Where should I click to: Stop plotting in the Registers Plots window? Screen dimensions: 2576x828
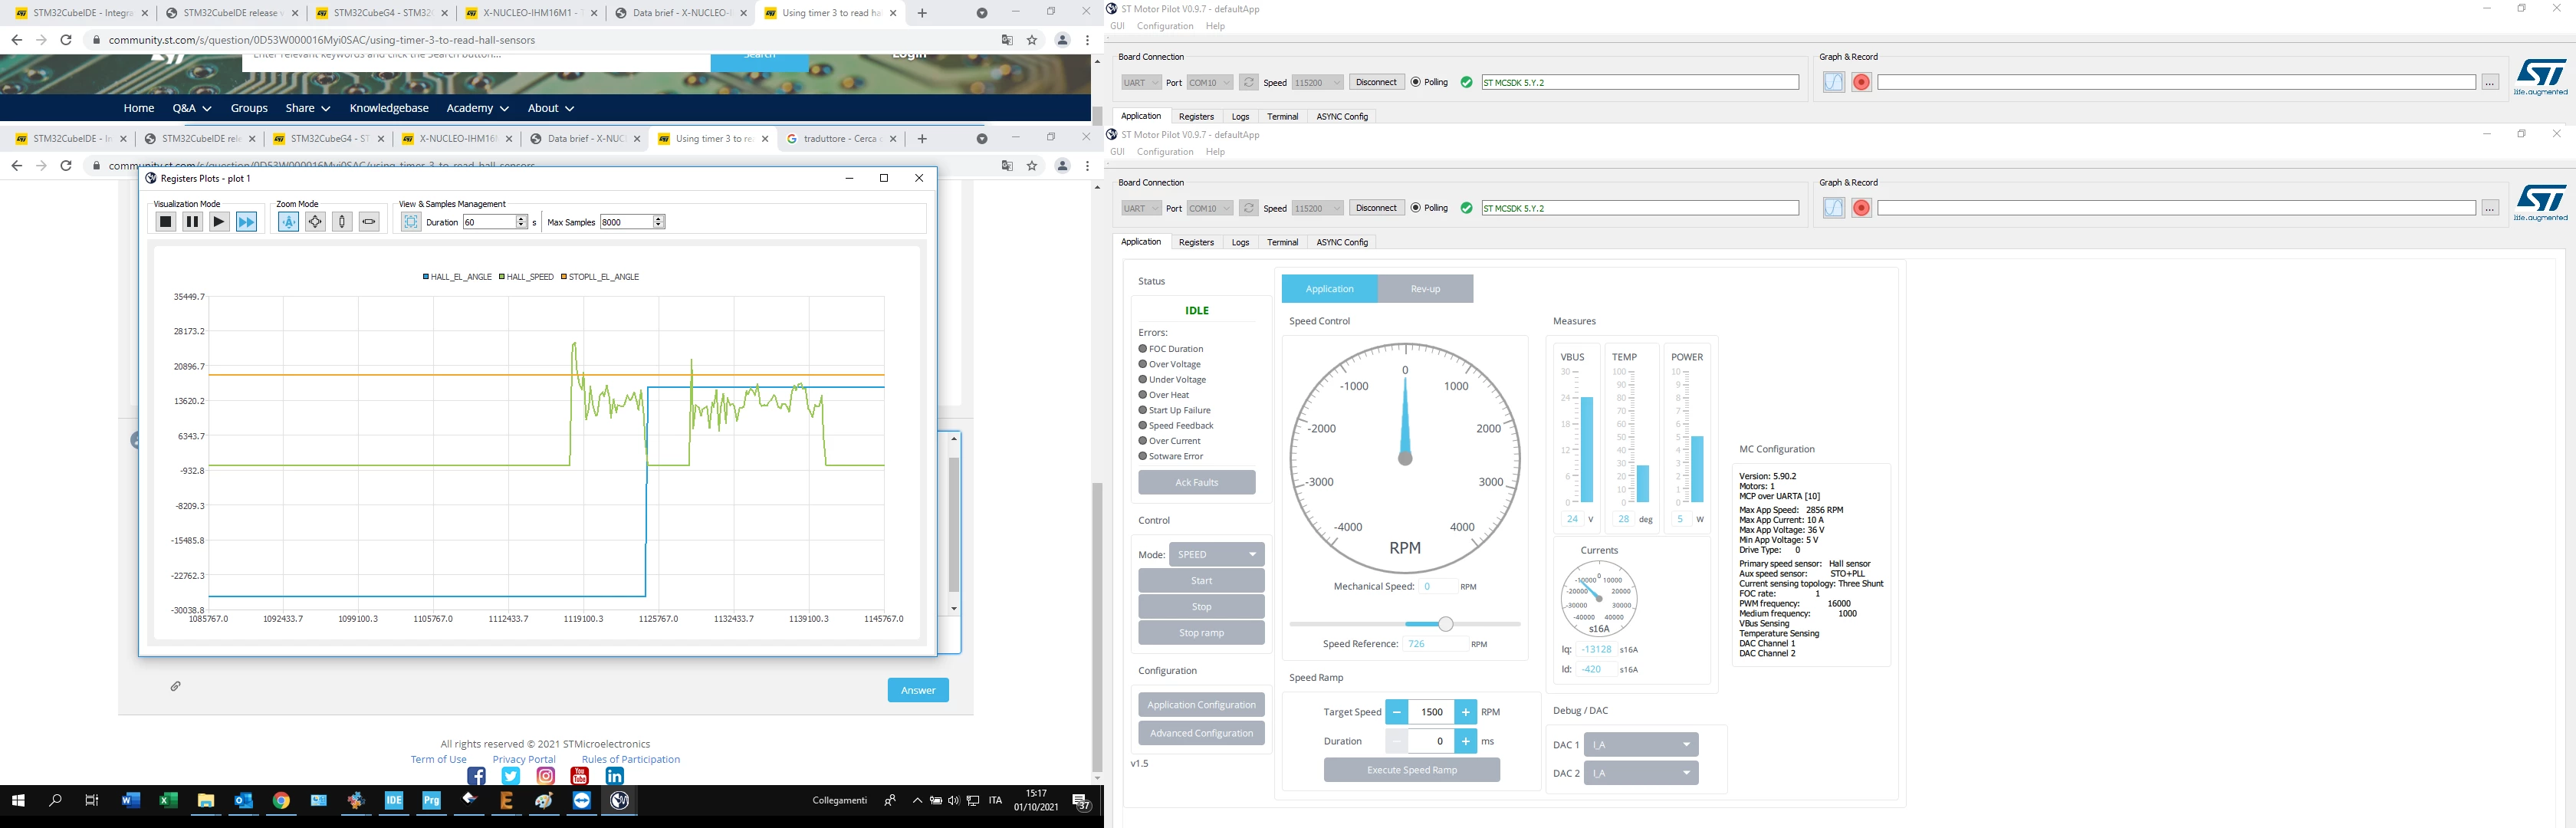pos(166,222)
